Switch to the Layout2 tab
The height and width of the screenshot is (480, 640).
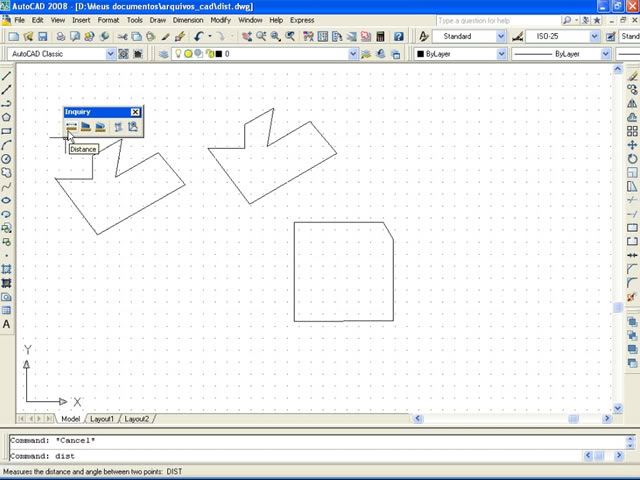click(x=136, y=419)
